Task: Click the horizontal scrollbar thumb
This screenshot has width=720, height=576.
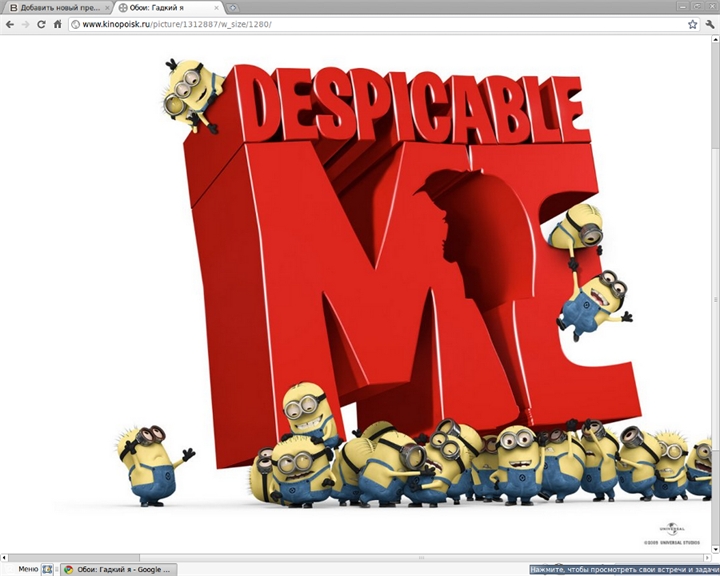Action: click(421, 558)
